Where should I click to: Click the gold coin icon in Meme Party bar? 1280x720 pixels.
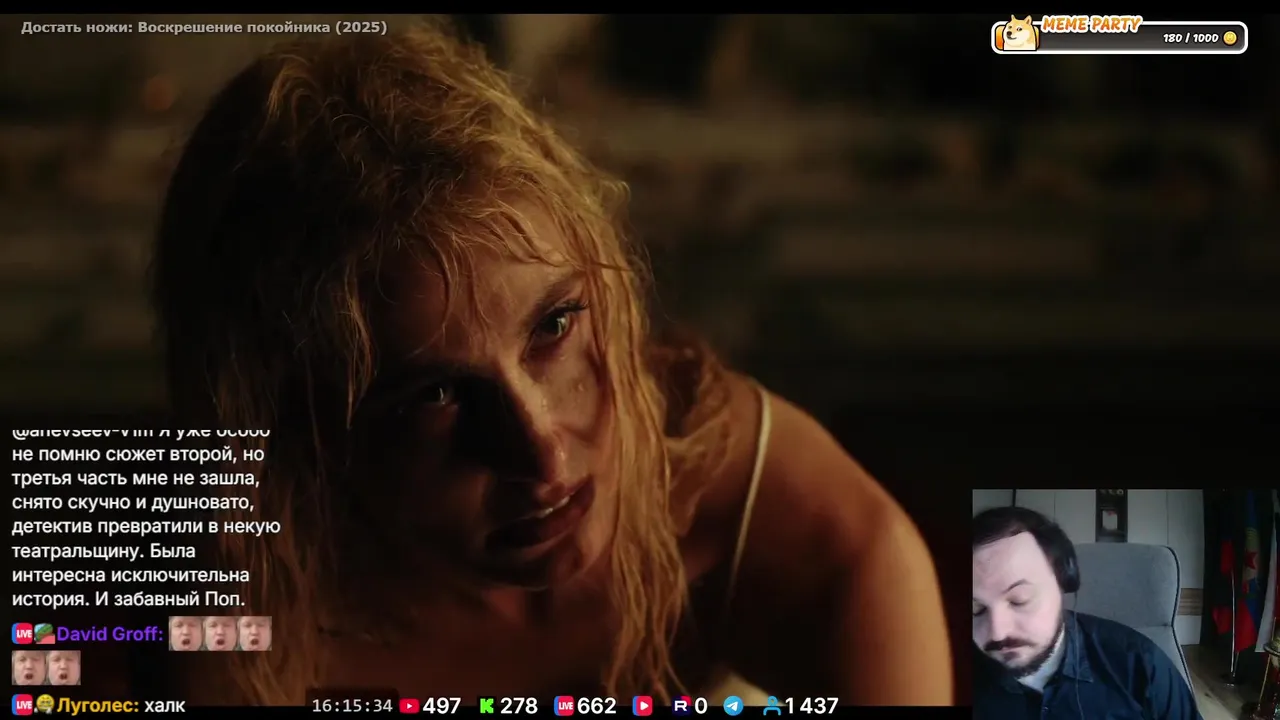(1230, 38)
